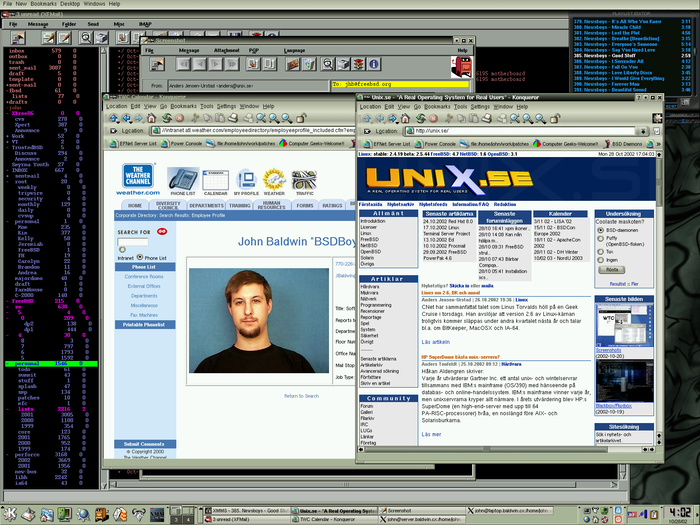Screen dimensions: 700x525
Task: Expand the bookmark toolbar overflow chevron in Unix.se window
Action: pyautogui.click(x=658, y=144)
